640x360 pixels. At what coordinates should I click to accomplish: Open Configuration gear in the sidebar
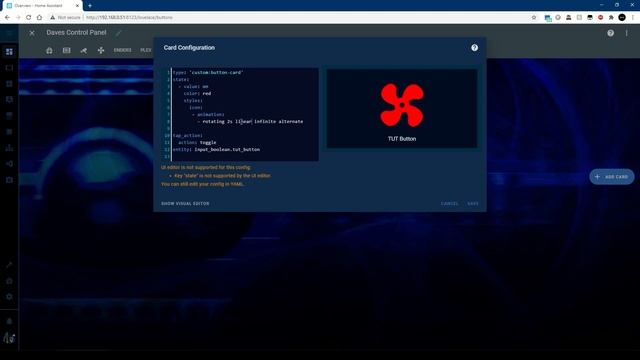9,297
